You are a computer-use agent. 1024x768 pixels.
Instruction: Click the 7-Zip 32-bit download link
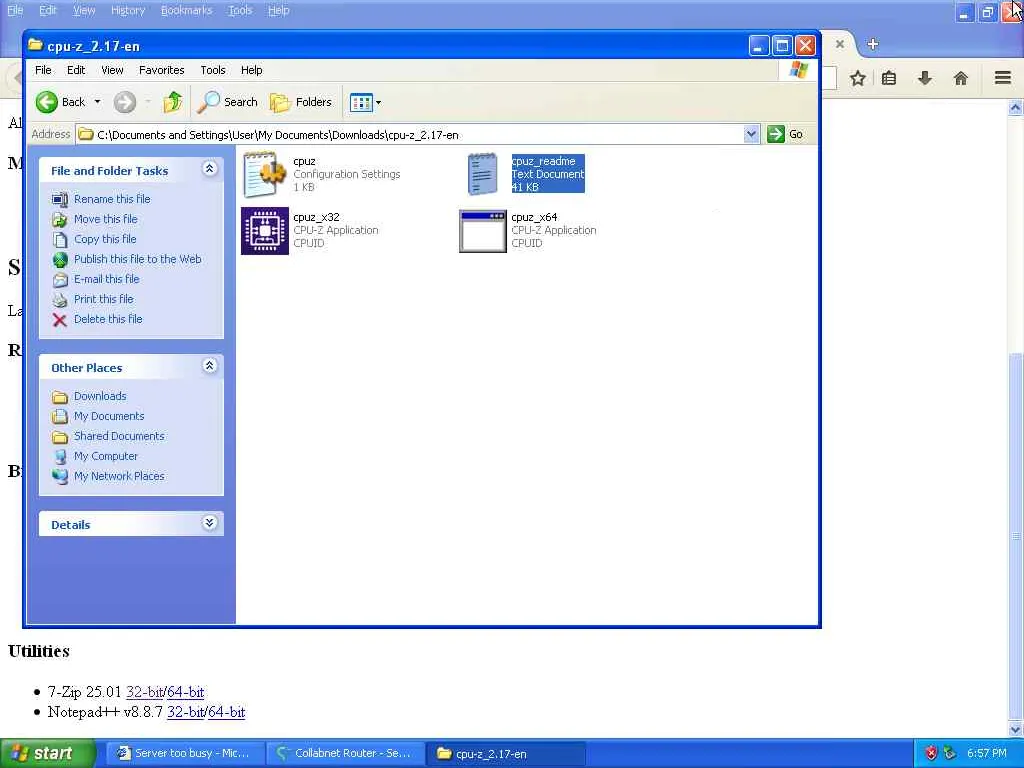[144, 692]
